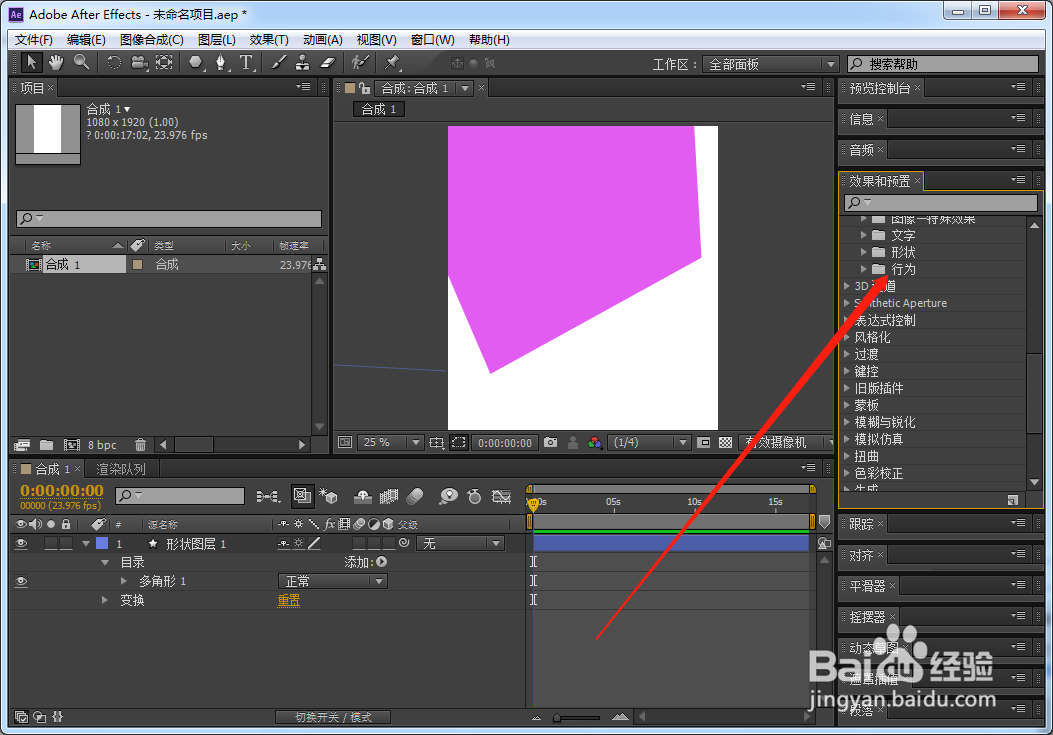This screenshot has height=735, width=1053.
Task: Click the project thumbnail preview
Action: pos(48,133)
